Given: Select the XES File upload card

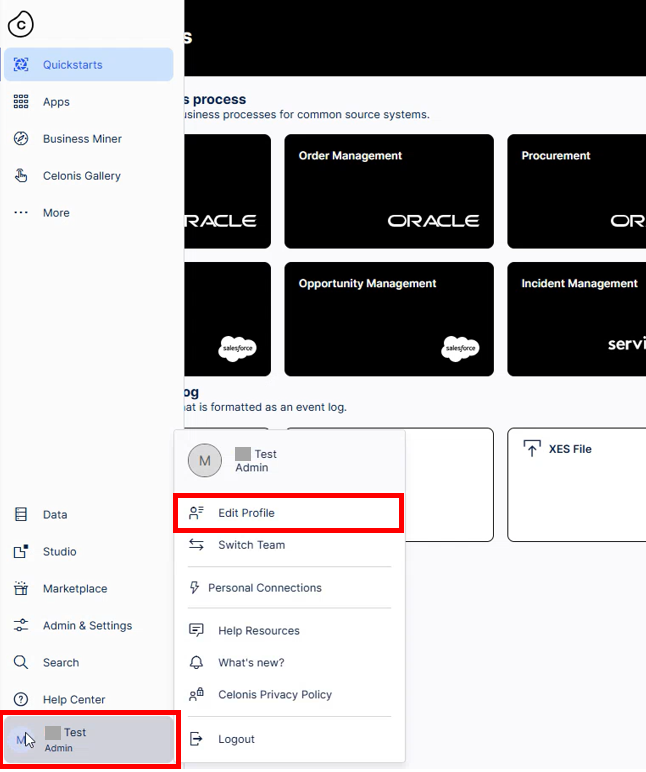Looking at the screenshot, I should [577, 484].
